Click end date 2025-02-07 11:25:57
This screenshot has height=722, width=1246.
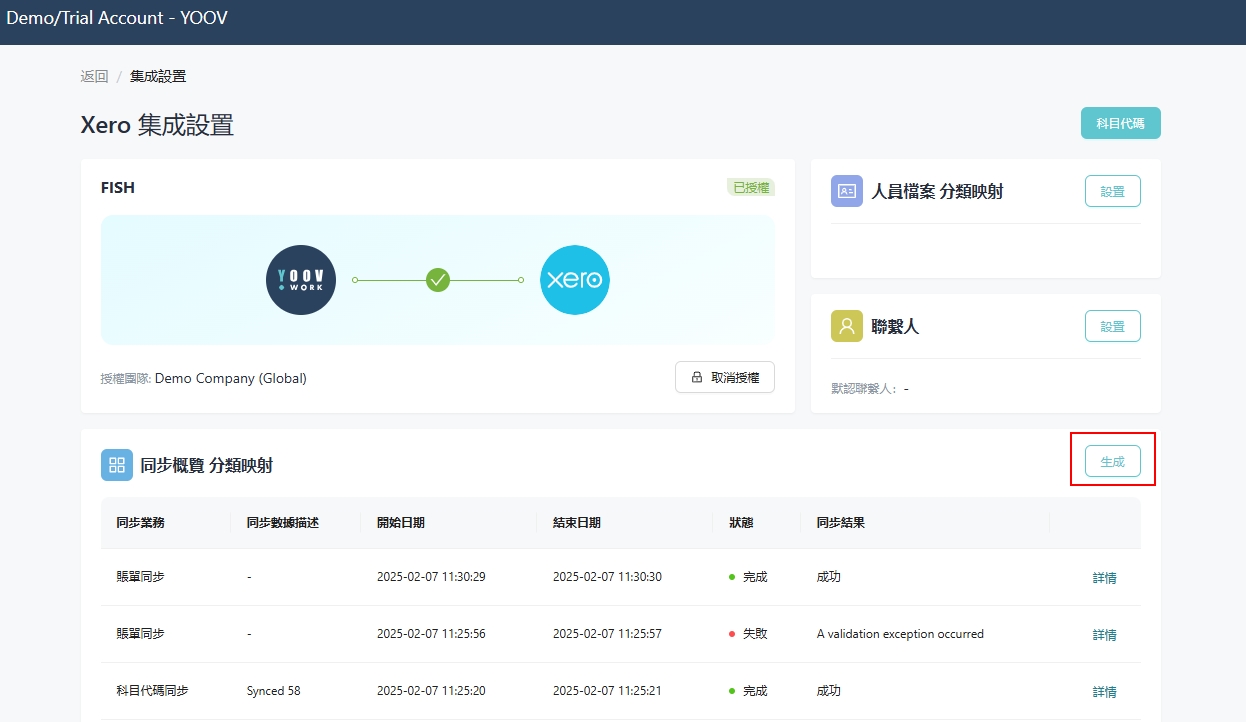pyautogui.click(x=607, y=634)
